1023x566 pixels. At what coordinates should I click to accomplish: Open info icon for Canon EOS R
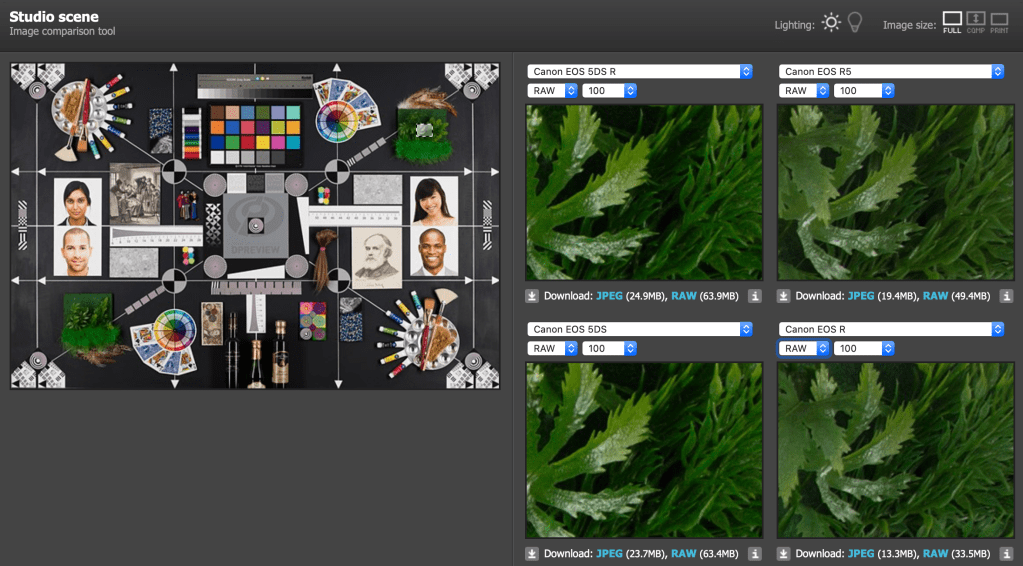point(1006,554)
